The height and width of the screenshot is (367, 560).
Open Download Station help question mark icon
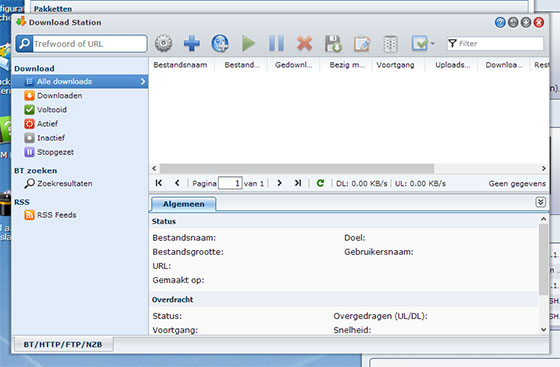500,22
